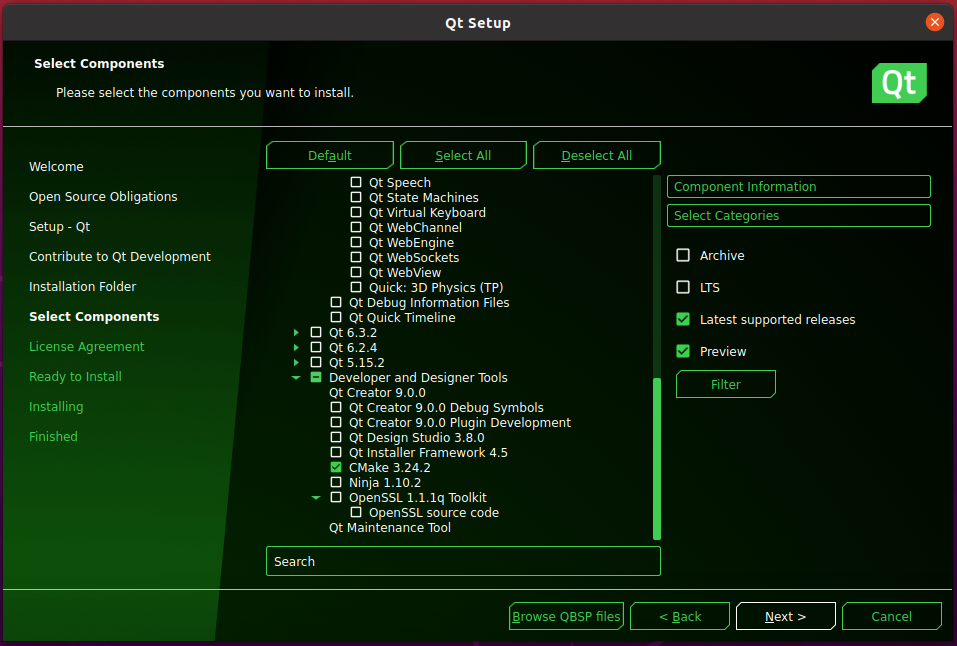Enable the LTS category checkbox

coord(683,287)
